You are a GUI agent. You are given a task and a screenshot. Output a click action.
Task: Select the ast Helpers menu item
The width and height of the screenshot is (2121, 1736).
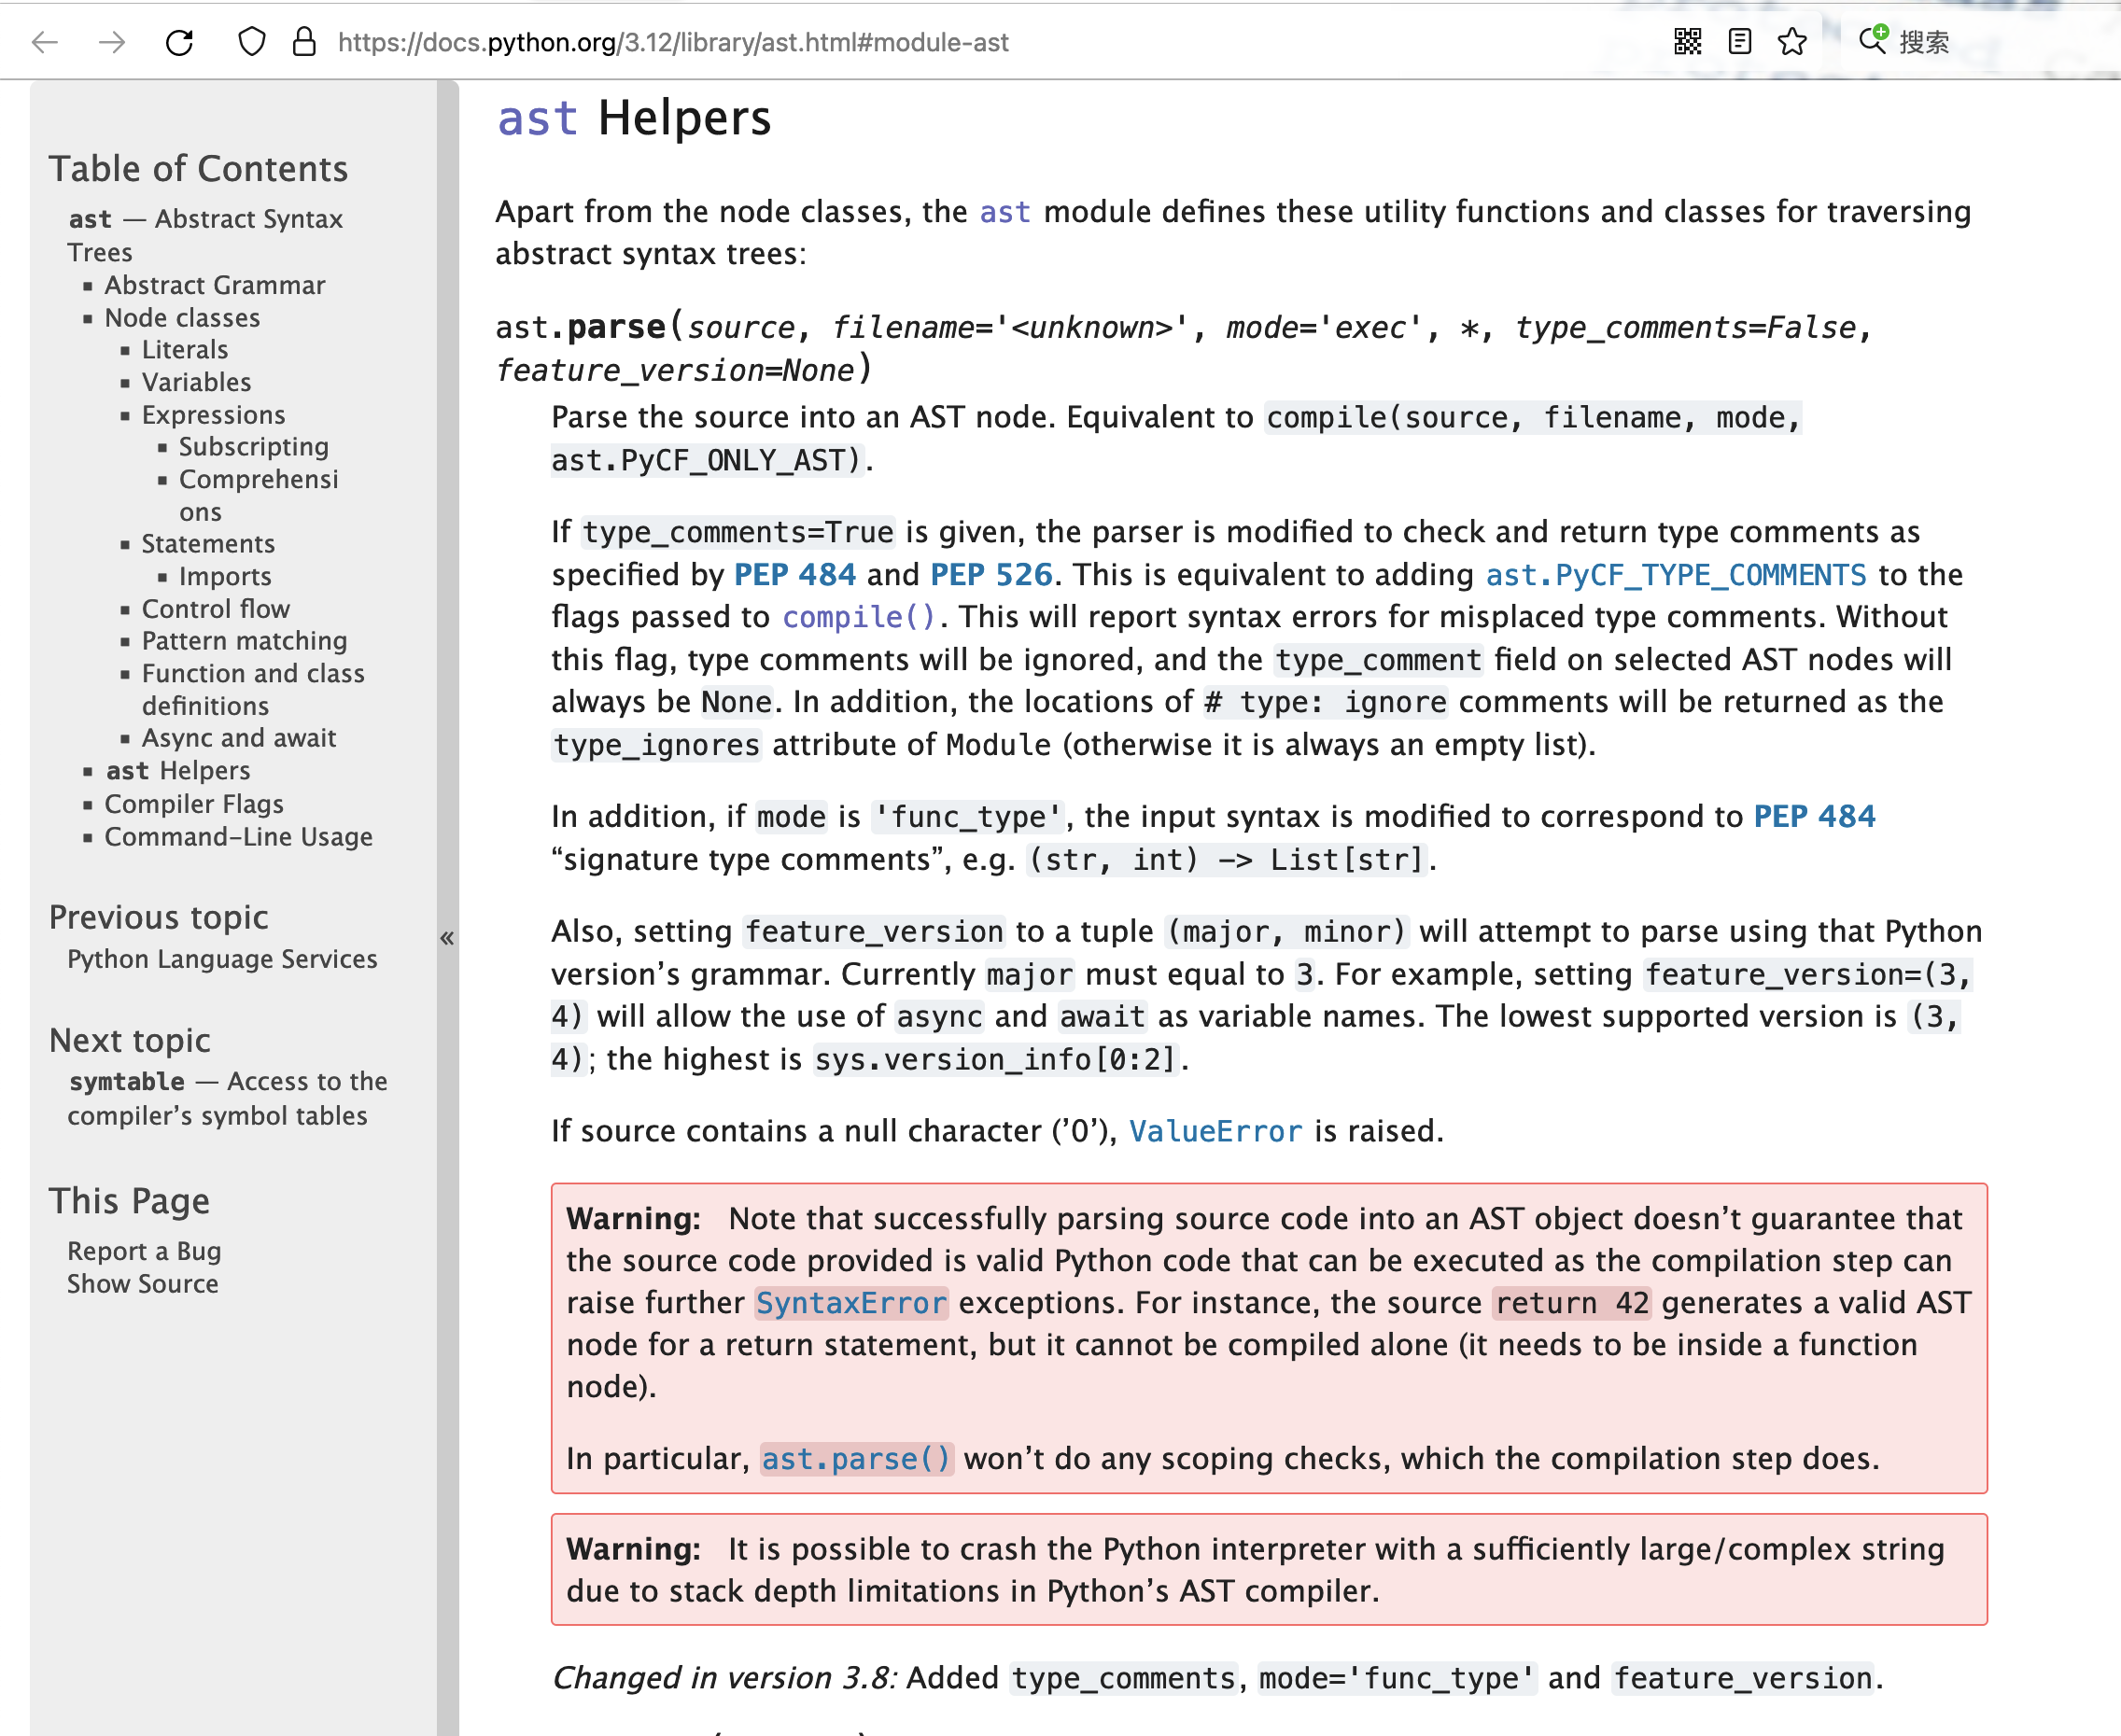point(175,771)
